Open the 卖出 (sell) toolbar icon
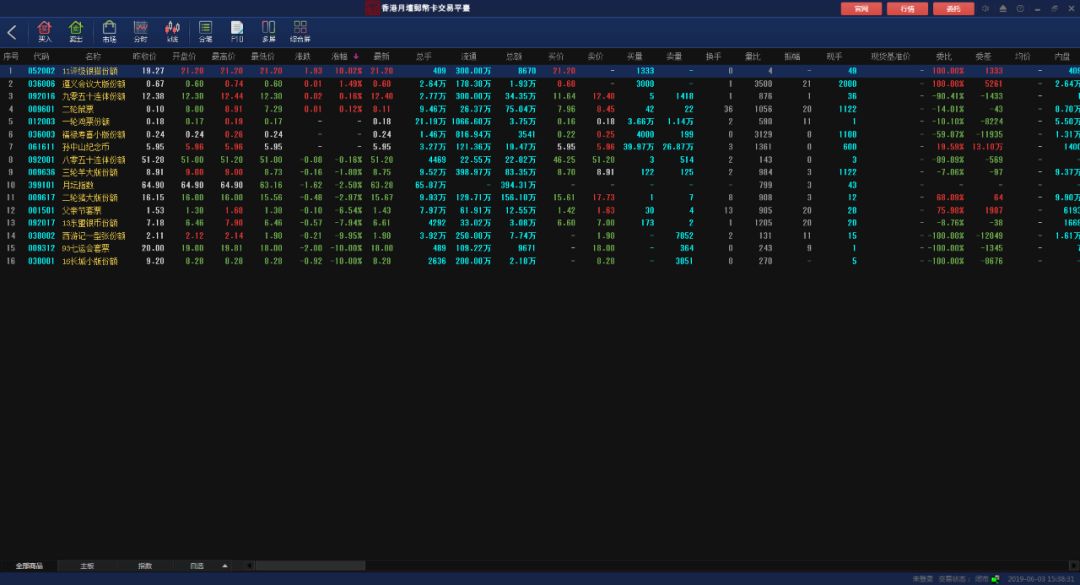Screen dimensions: 1080x585 click(x=76, y=32)
